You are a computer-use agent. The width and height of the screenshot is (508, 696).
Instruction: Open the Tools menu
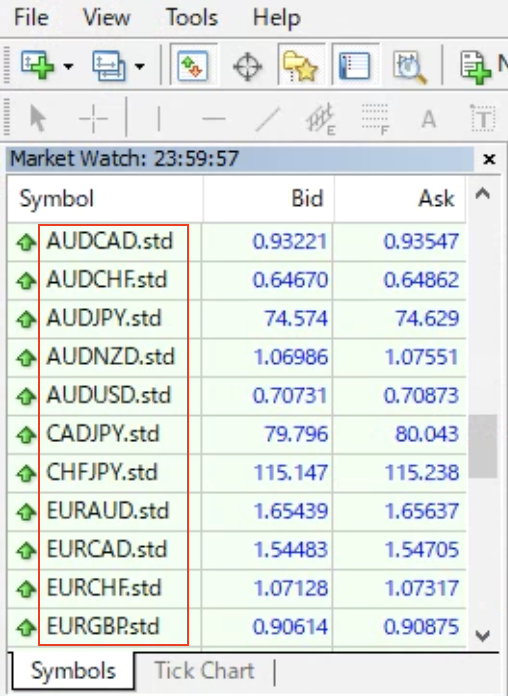(x=192, y=18)
